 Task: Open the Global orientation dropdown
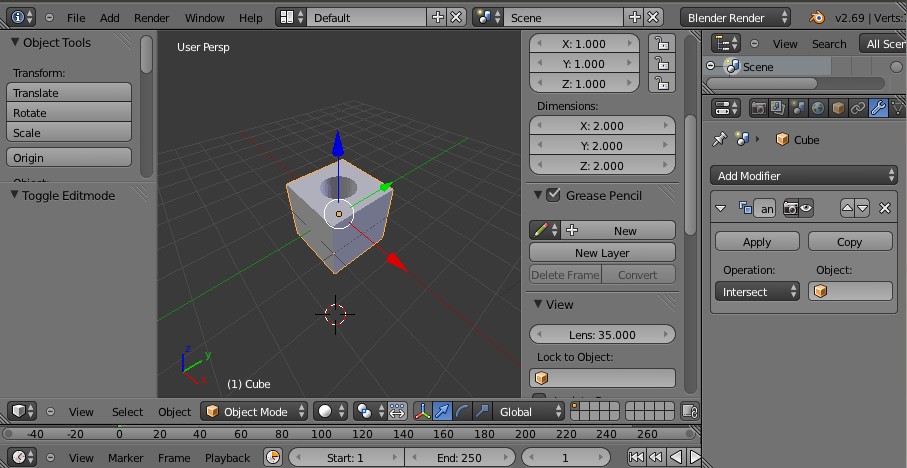click(x=528, y=411)
